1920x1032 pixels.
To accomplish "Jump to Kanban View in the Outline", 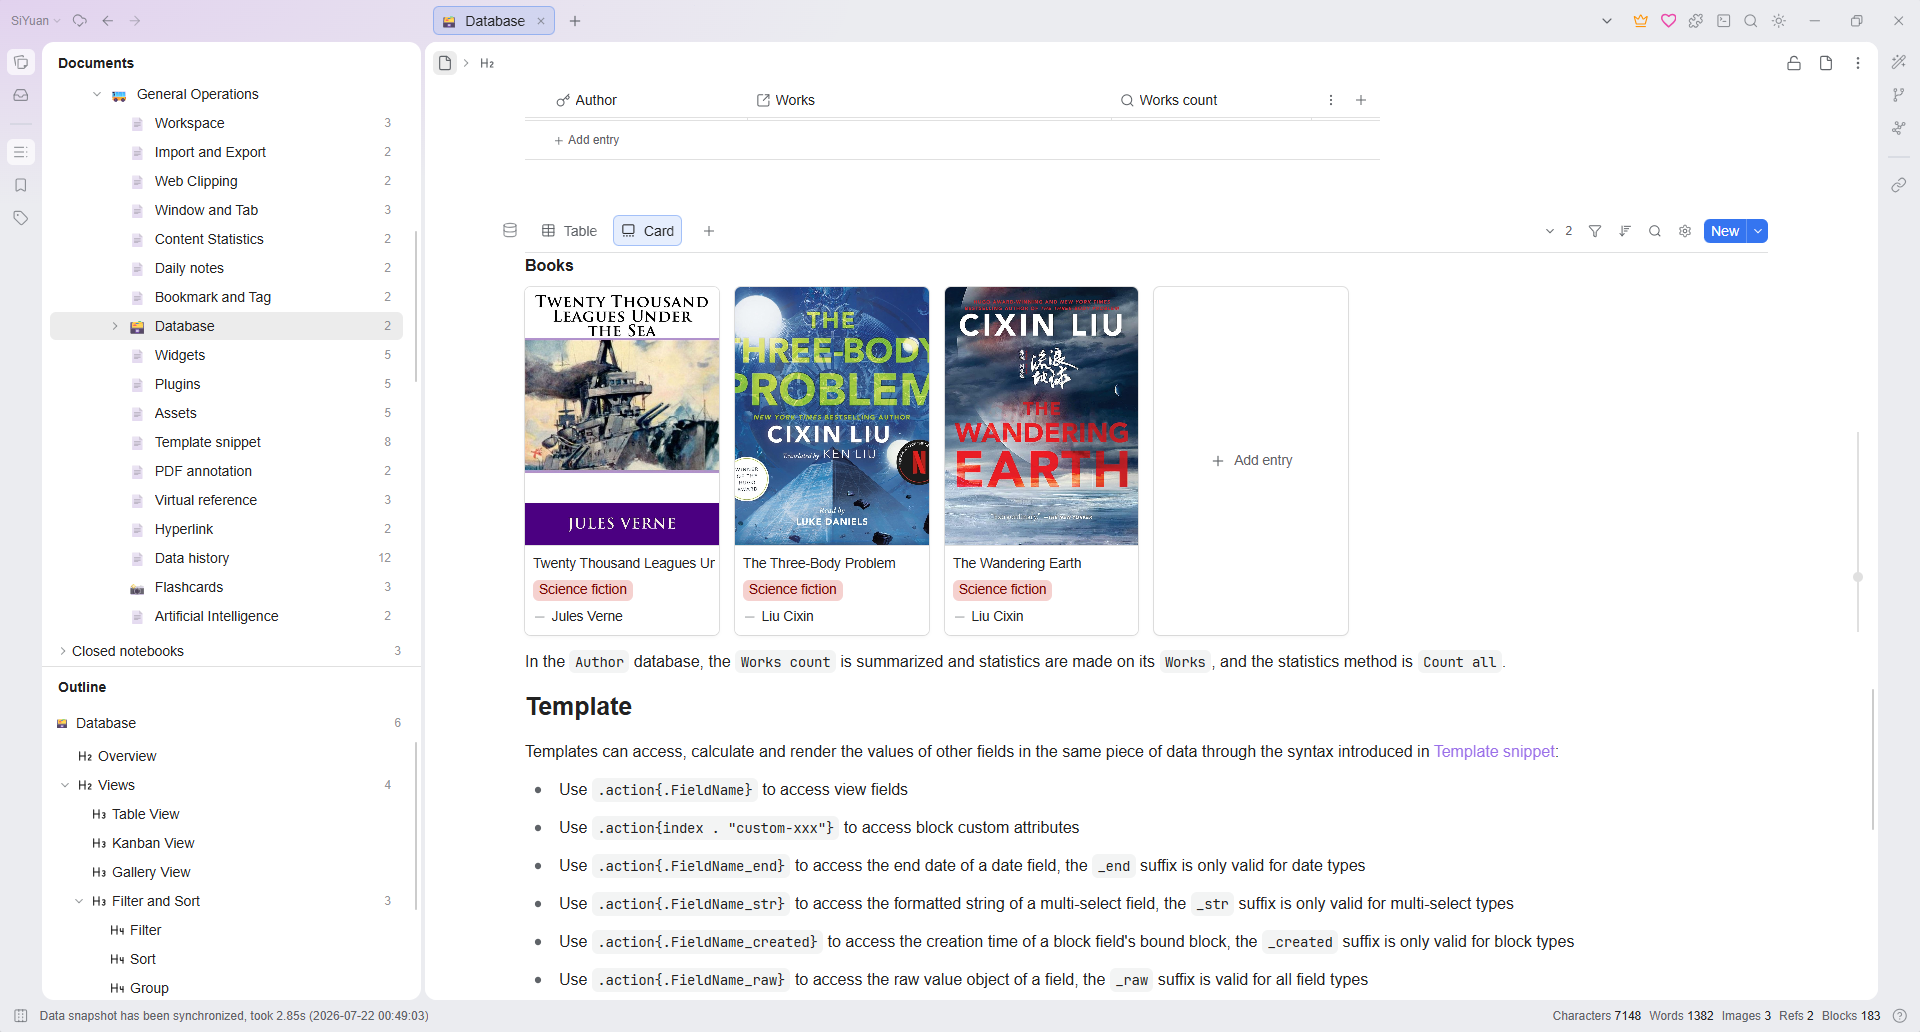I will [x=153, y=843].
